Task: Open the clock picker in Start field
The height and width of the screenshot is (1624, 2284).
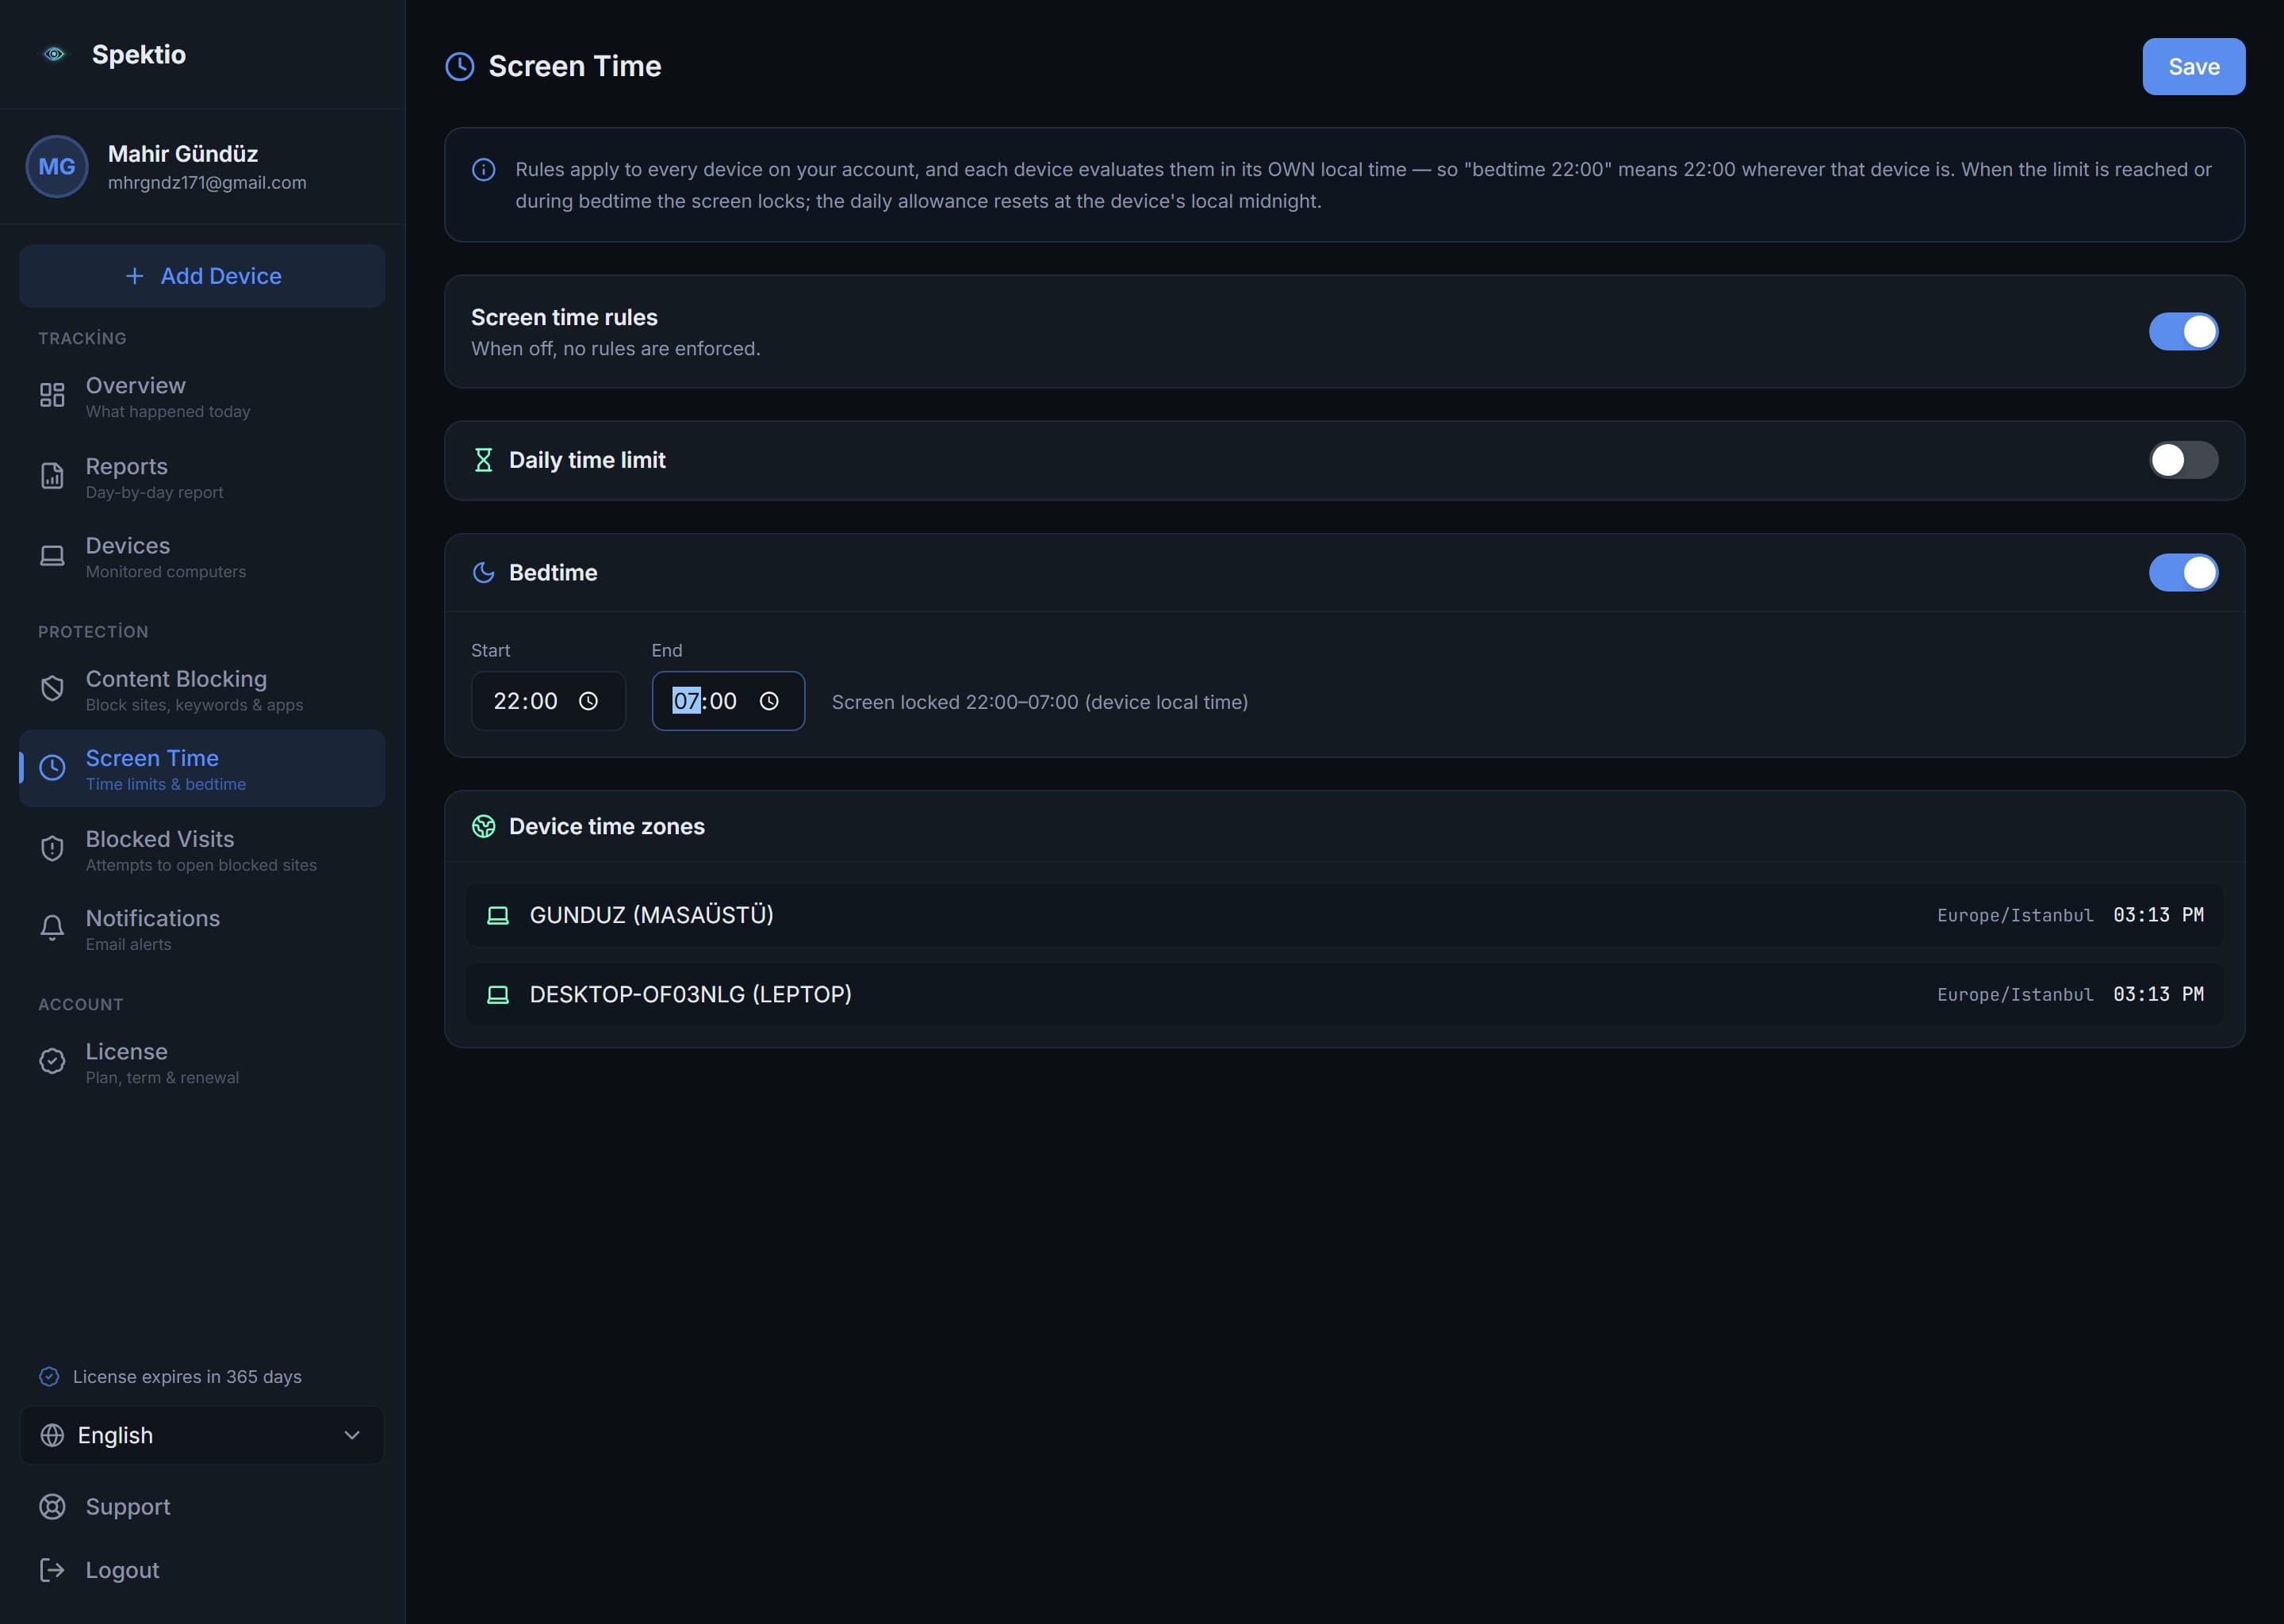Action: coord(588,701)
